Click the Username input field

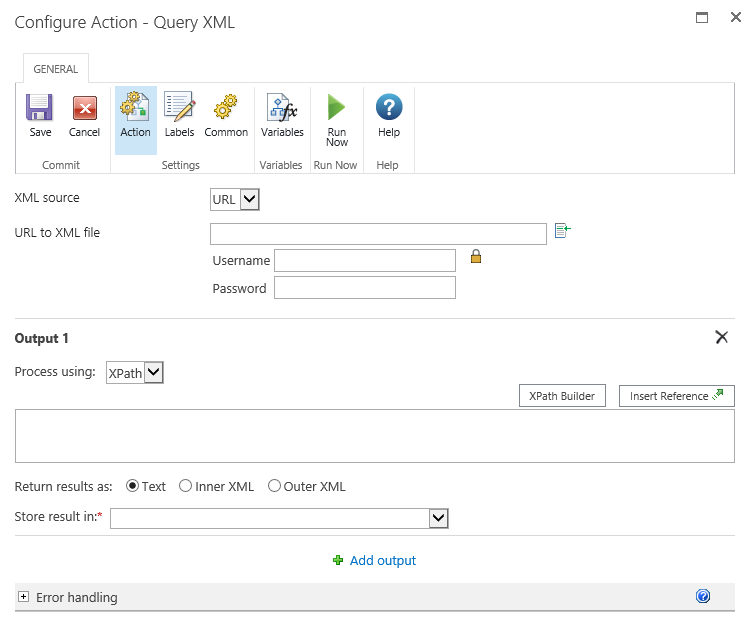[x=365, y=261]
